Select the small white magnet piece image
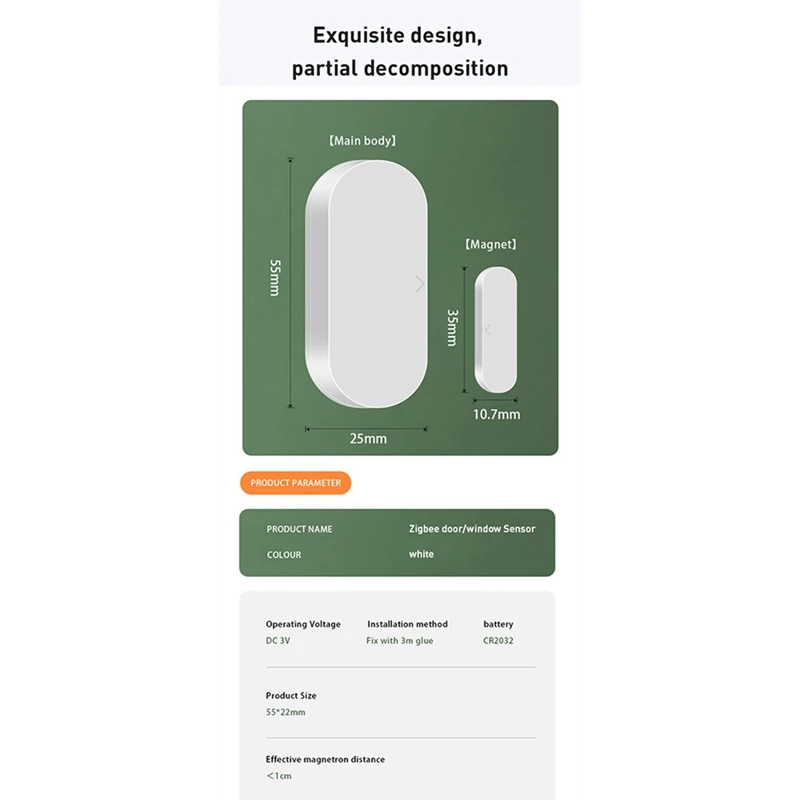Screen dimensions: 800x800 [496, 330]
